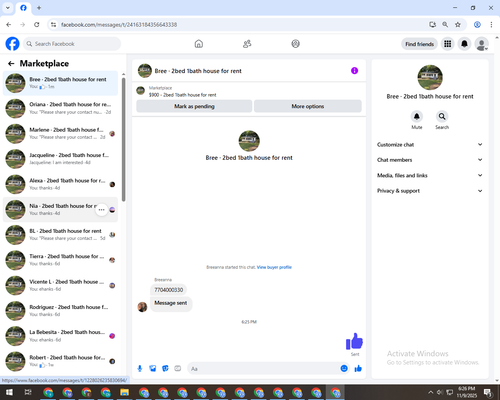Reload the page in the browser
Viewport: 500px width, 400px height.
pos(37,25)
